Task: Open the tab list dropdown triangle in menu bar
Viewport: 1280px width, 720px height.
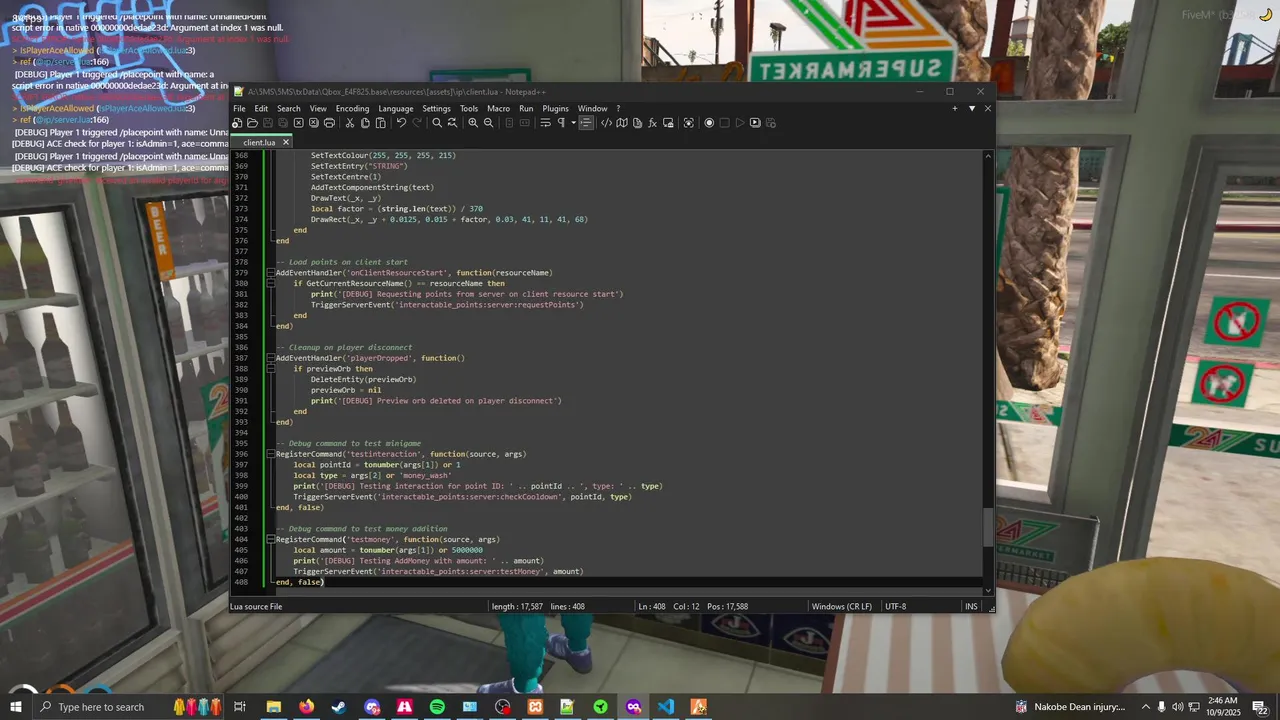Action: click(x=971, y=108)
